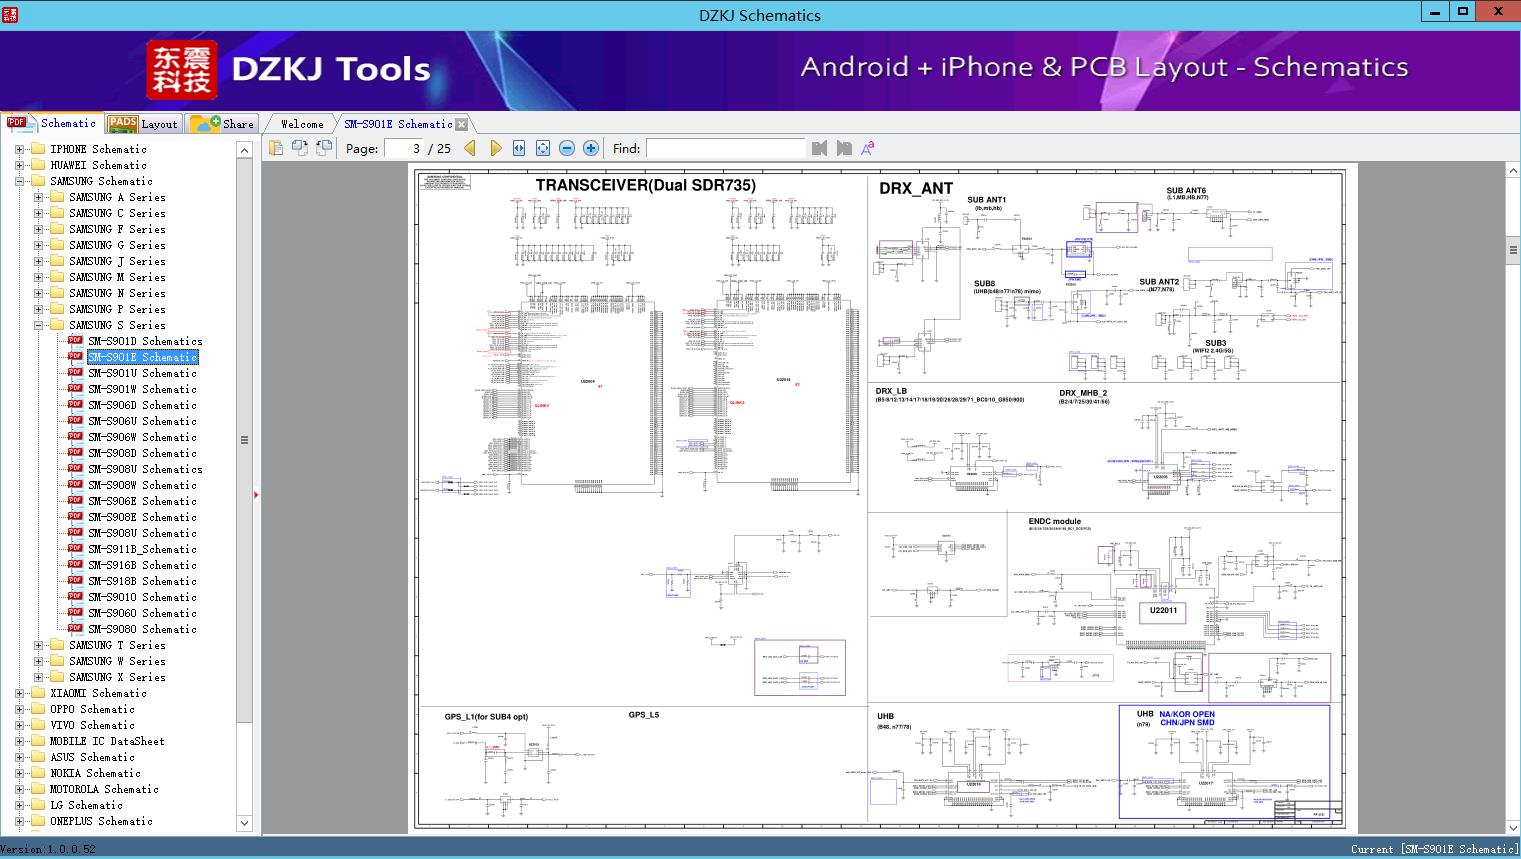Open the Welcome tab
1521x859 pixels.
(x=302, y=124)
